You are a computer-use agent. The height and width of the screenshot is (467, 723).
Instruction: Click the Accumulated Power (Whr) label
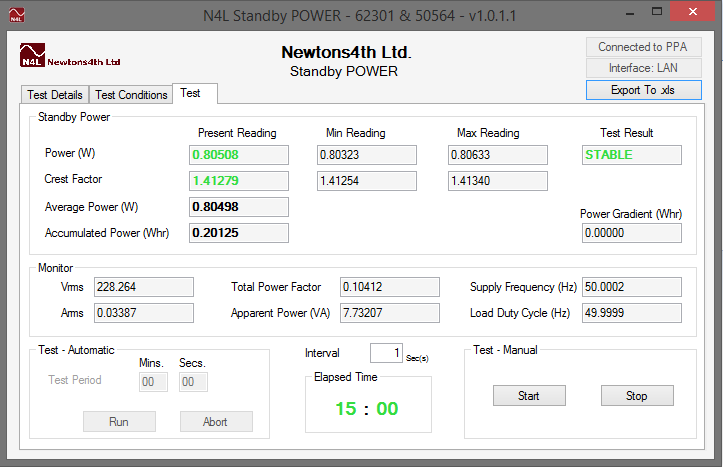click(107, 233)
